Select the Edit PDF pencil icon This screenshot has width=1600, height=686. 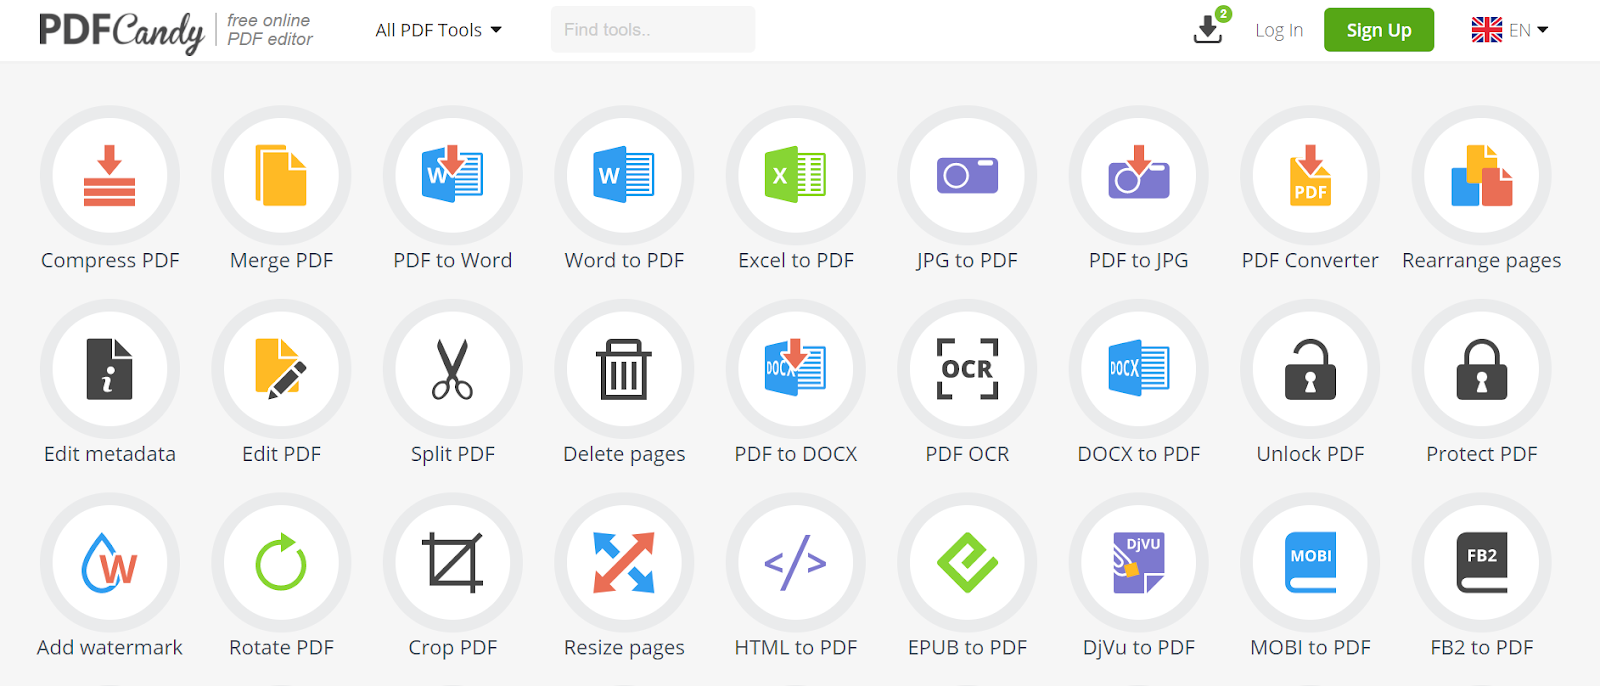click(281, 369)
